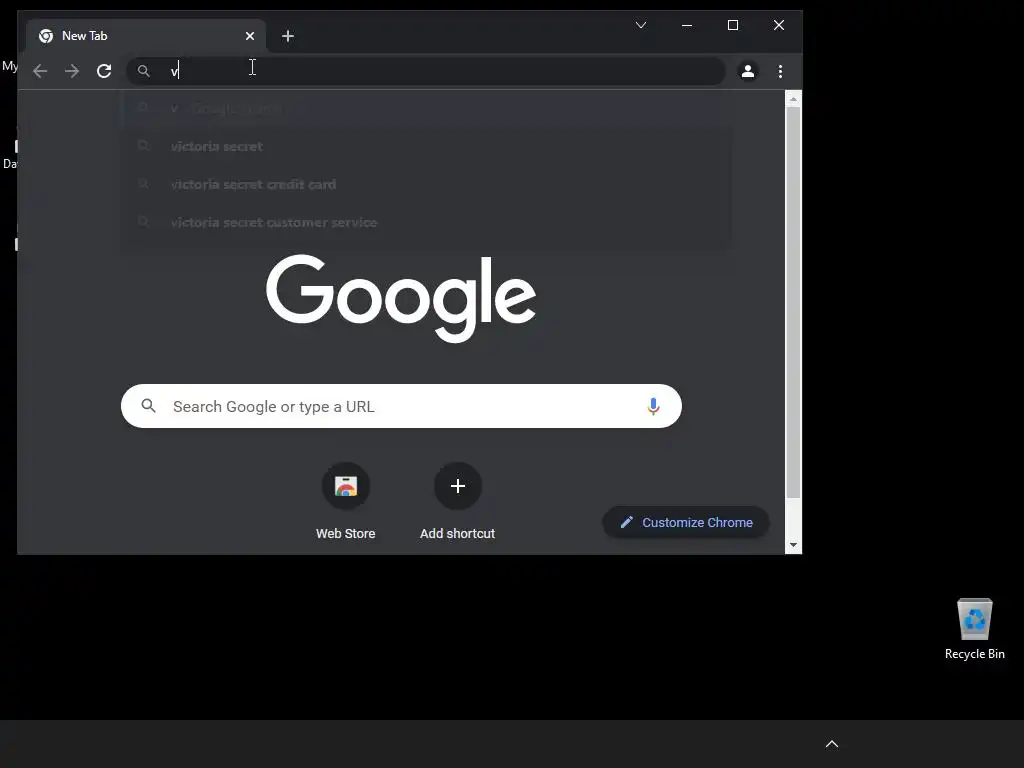Click the address bar search magnifier icon
1024x768 pixels.
[144, 71]
